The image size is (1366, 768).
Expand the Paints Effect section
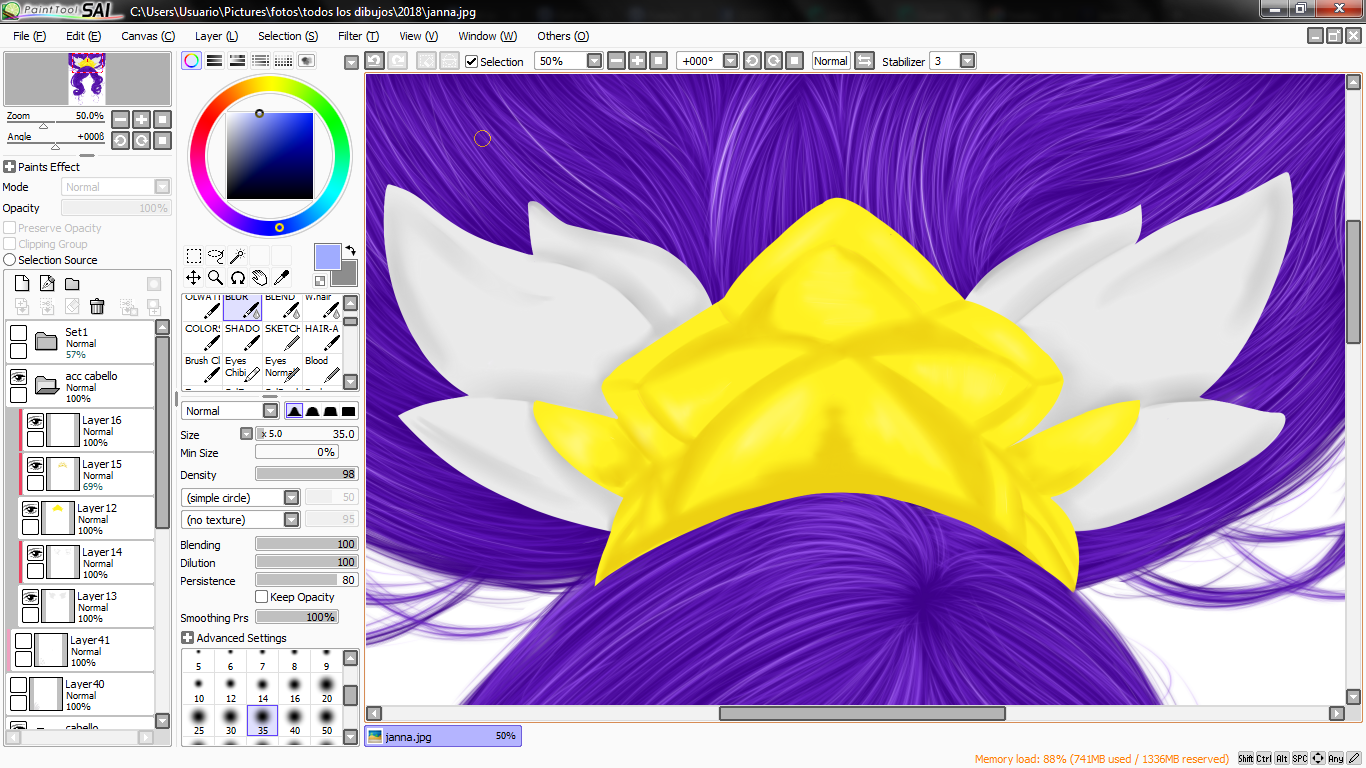click(x=10, y=167)
